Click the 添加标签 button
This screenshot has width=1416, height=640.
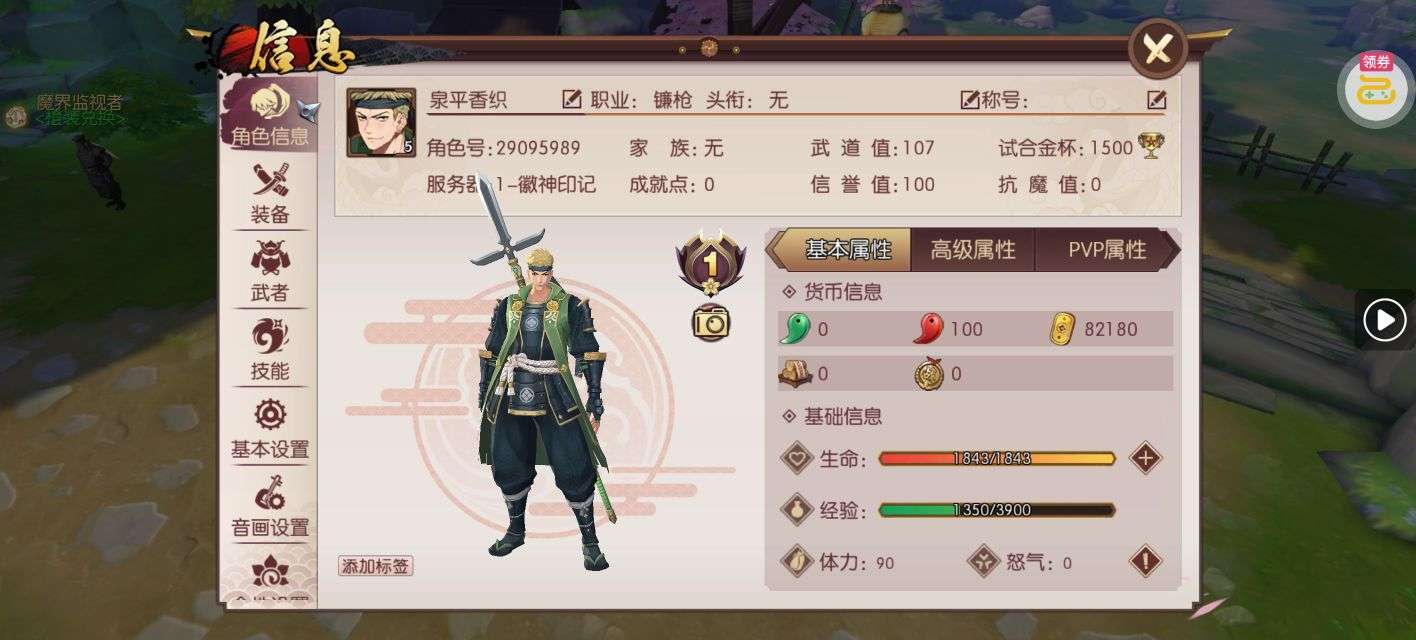coord(375,566)
